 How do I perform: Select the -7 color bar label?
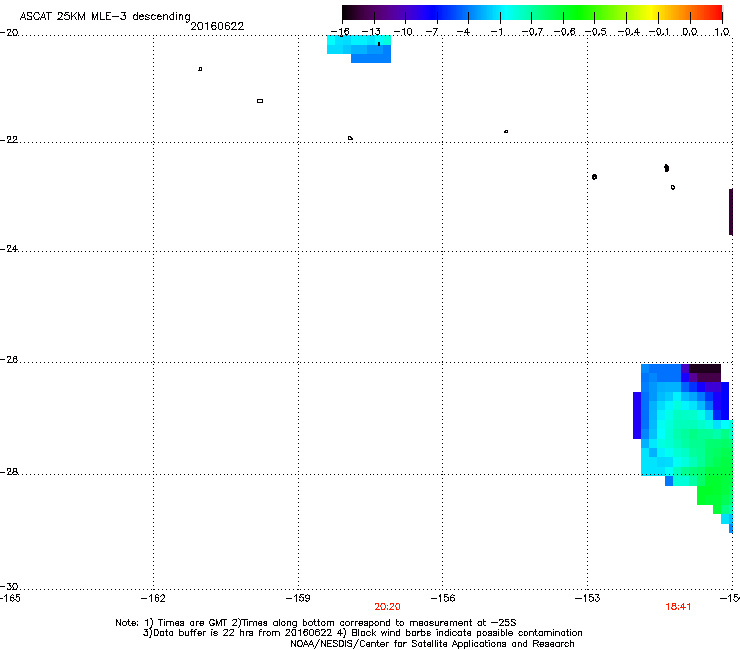pyautogui.click(x=431, y=32)
